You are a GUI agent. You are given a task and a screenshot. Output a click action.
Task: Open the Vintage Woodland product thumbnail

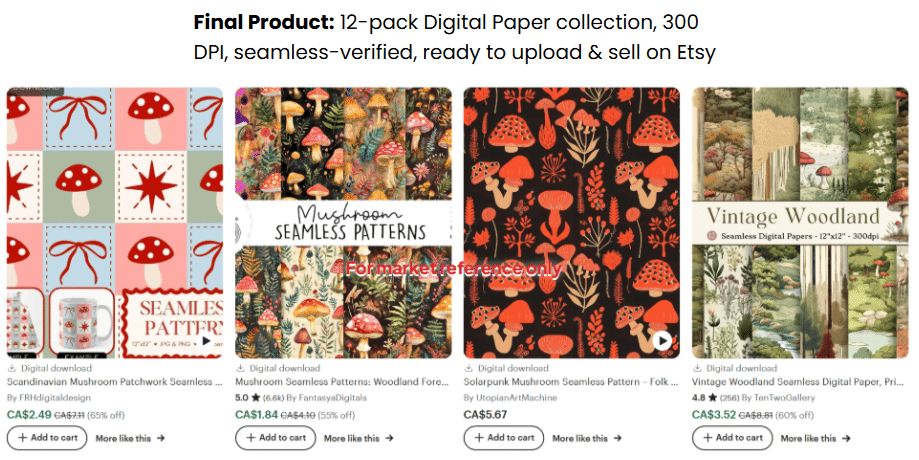coord(800,222)
